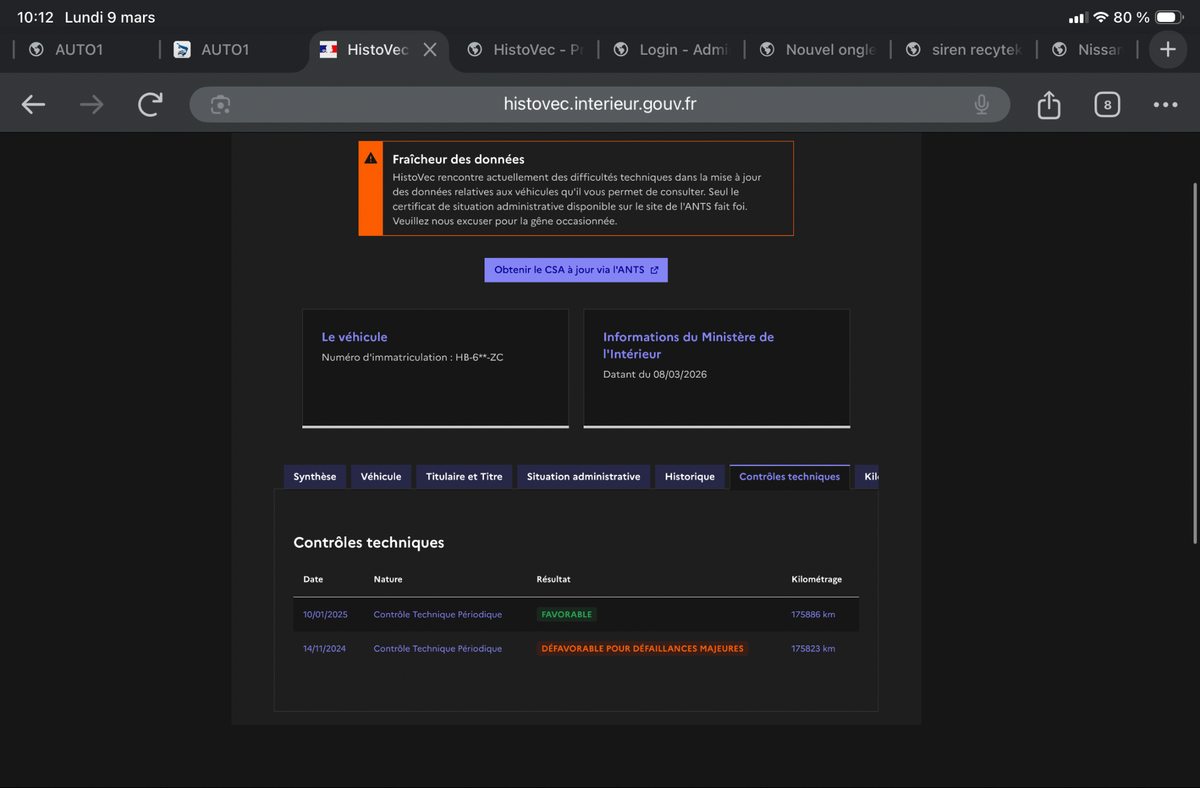The image size is (1200, 788).
Task: Switch to the Login - Admi tab
Action: click(670, 49)
